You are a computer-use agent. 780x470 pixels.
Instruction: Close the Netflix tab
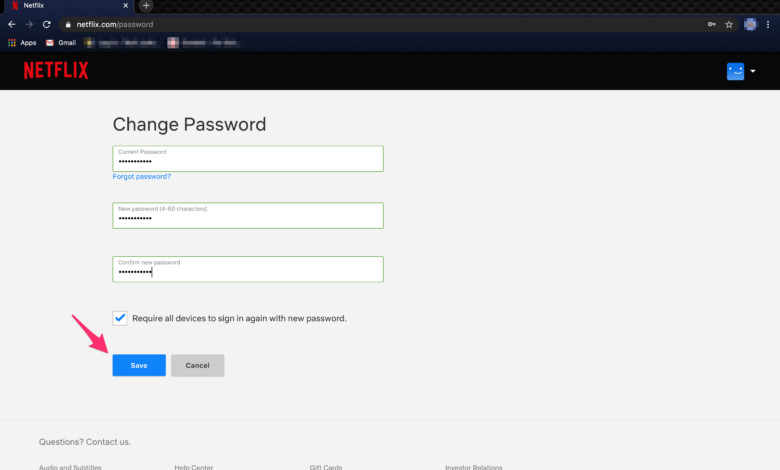click(125, 5)
